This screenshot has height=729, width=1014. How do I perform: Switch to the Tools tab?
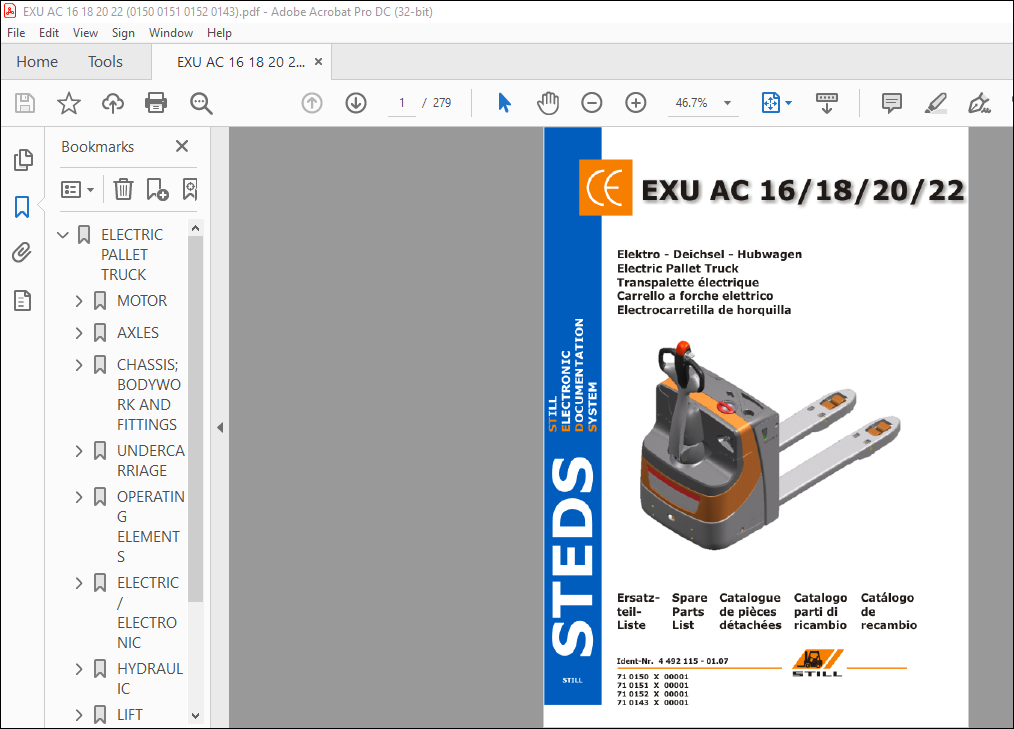pyautogui.click(x=105, y=61)
